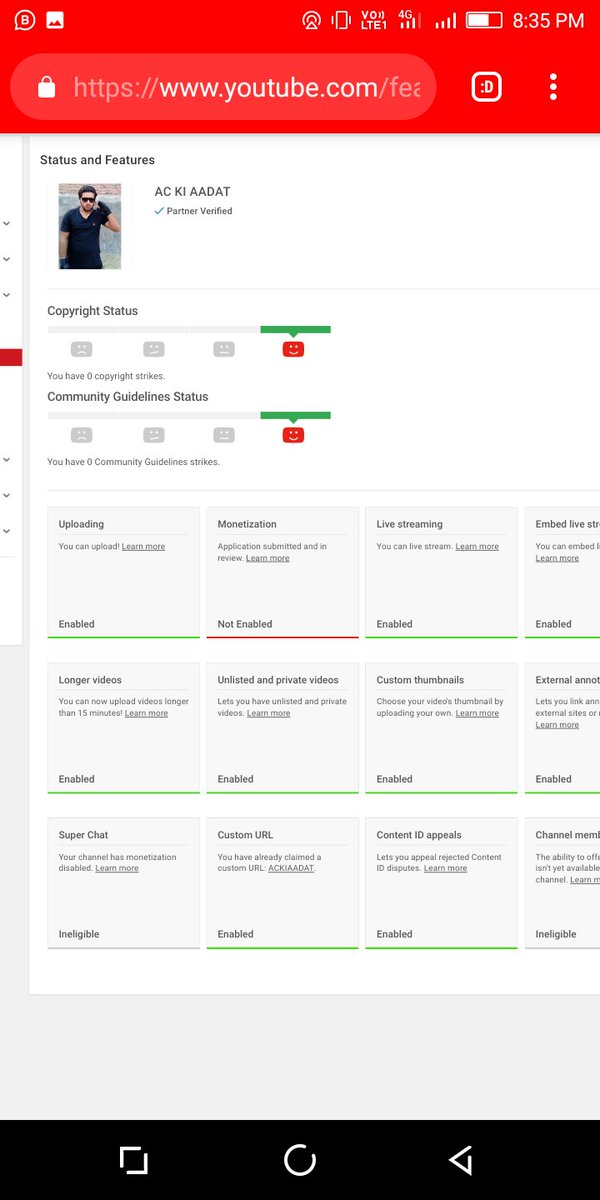
Task: Tap the vibrate mode icon in status bar
Action: 341,20
